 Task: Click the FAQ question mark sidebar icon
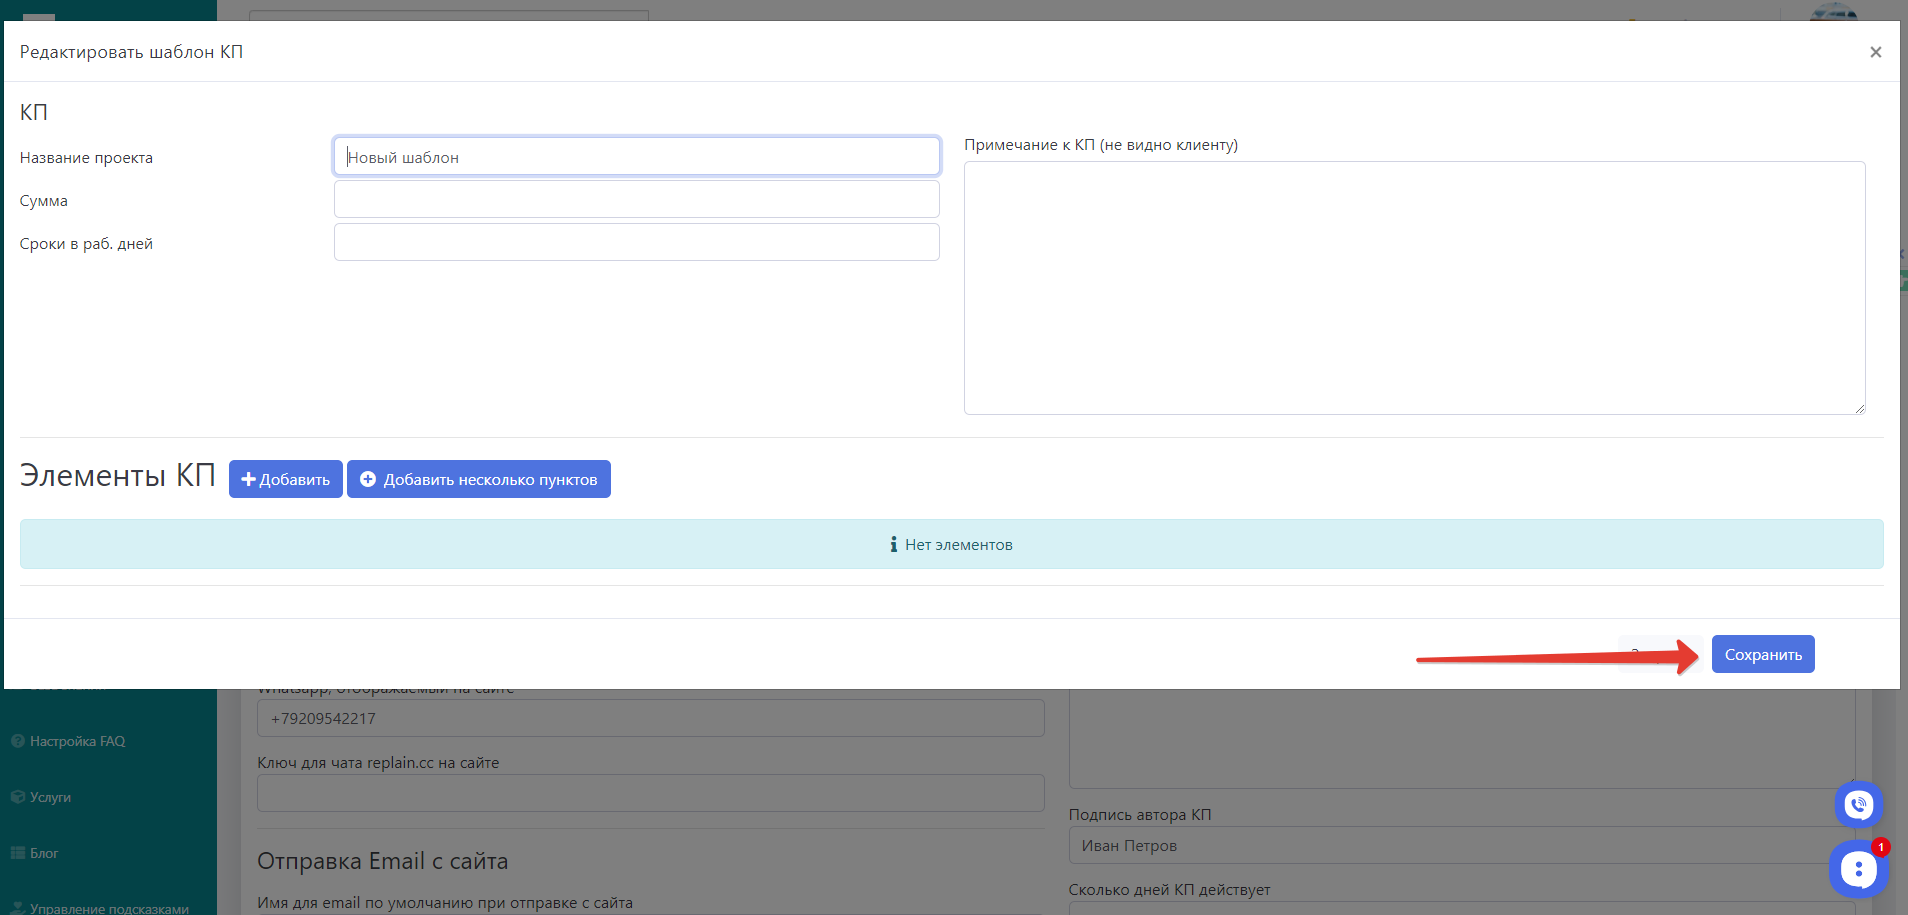click(x=17, y=741)
